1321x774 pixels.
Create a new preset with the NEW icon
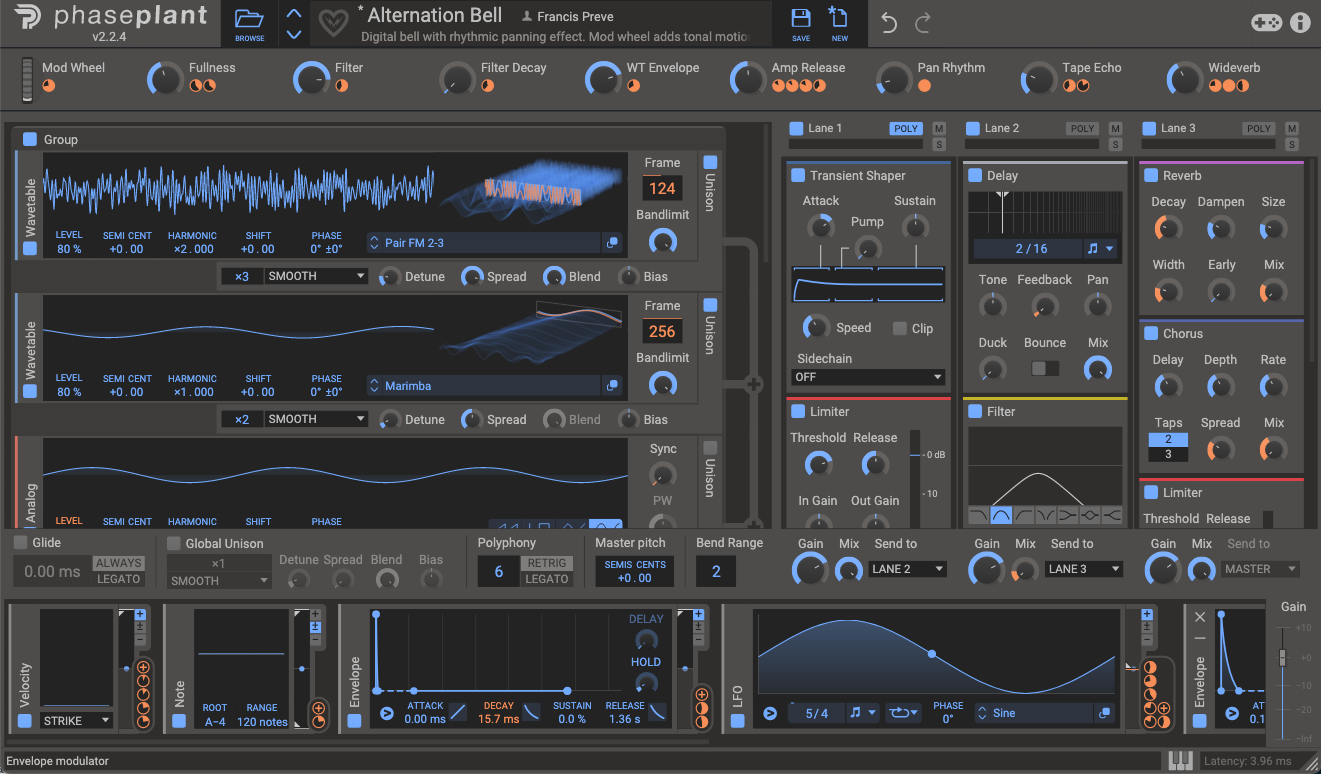[838, 18]
